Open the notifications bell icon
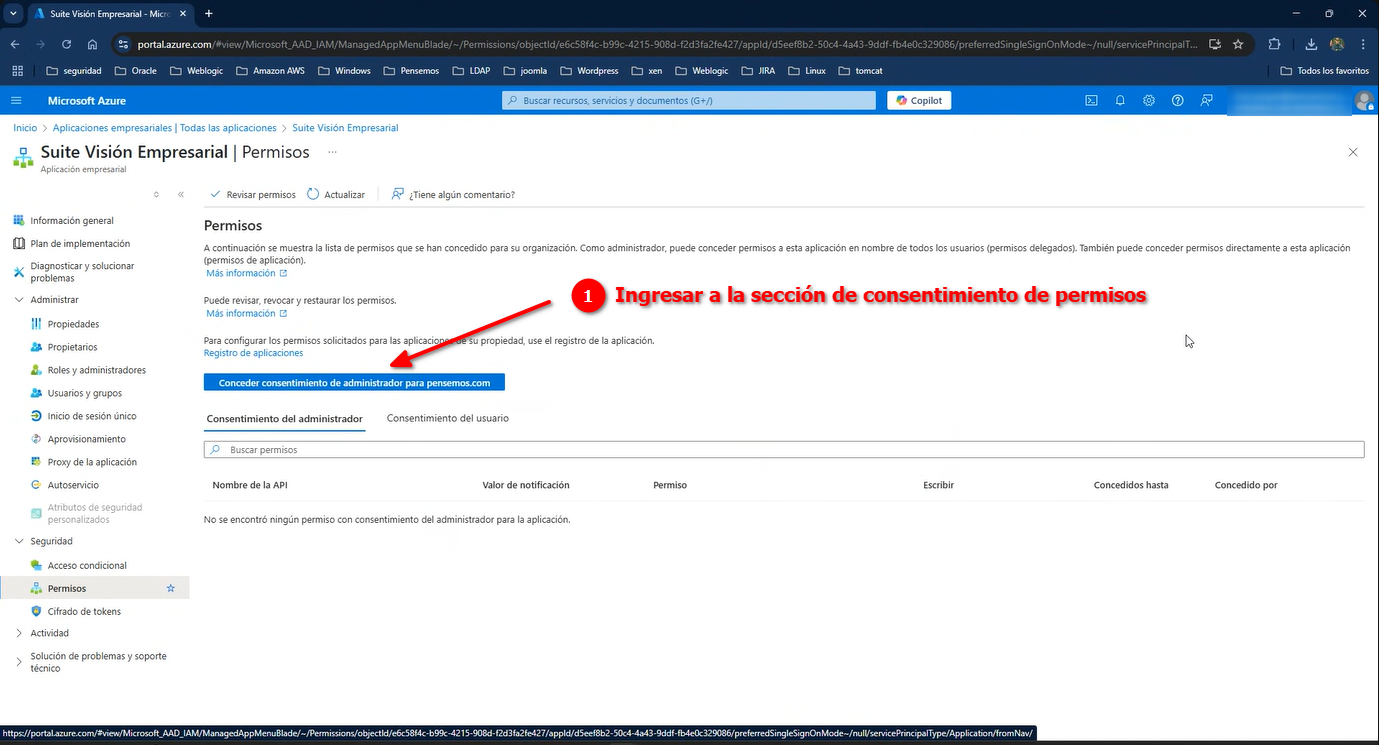 pos(1120,100)
